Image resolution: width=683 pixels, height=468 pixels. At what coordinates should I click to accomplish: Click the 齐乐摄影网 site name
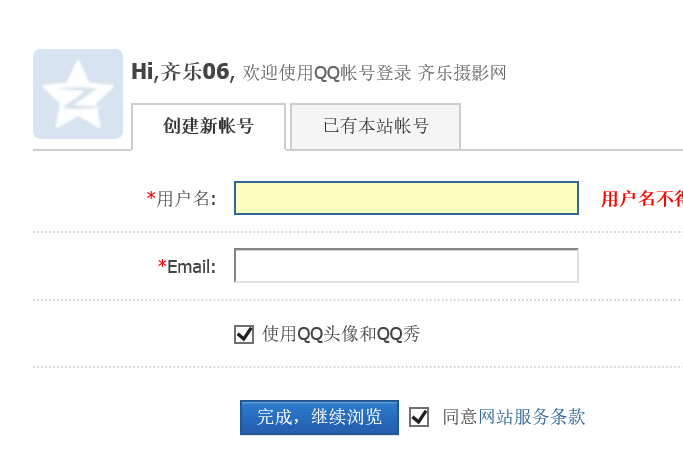tap(462, 72)
